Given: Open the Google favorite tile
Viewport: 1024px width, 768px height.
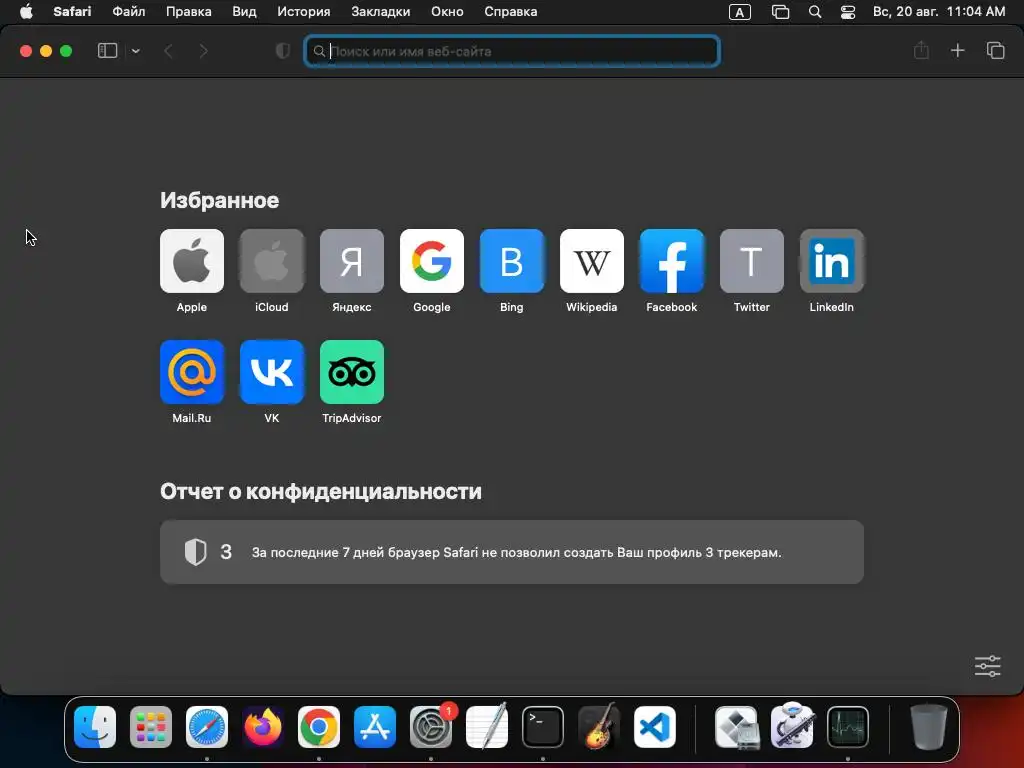Looking at the screenshot, I should click(x=432, y=261).
